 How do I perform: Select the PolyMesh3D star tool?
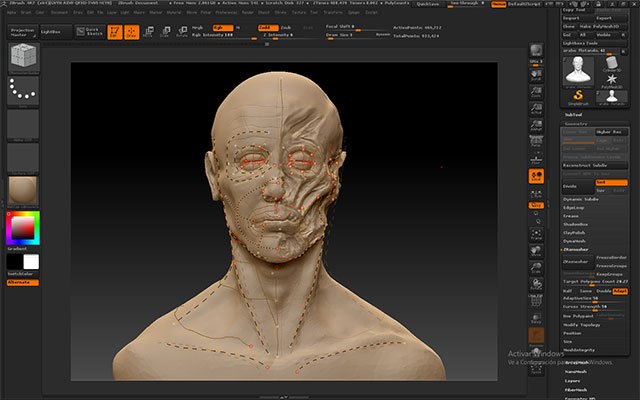pyautogui.click(x=611, y=81)
